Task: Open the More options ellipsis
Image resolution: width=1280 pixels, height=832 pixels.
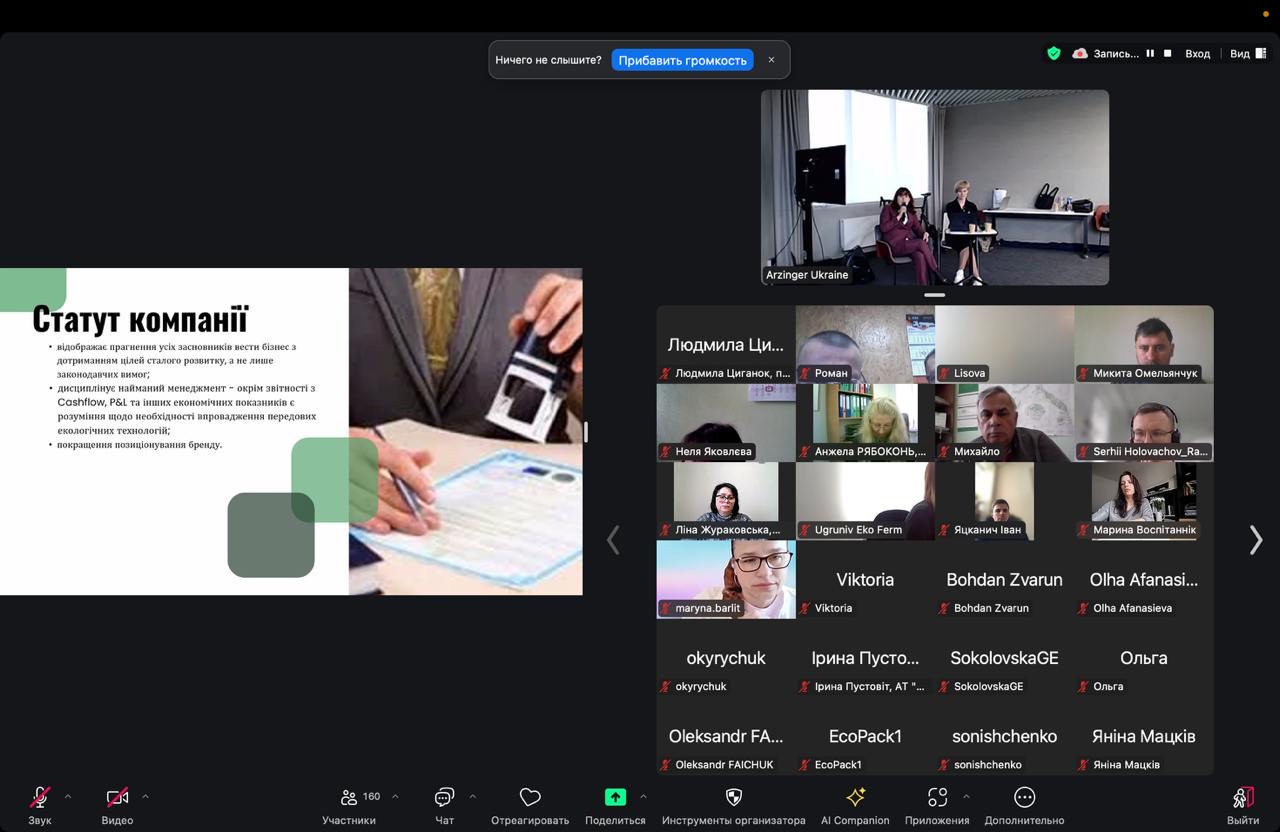Action: (x=1024, y=797)
